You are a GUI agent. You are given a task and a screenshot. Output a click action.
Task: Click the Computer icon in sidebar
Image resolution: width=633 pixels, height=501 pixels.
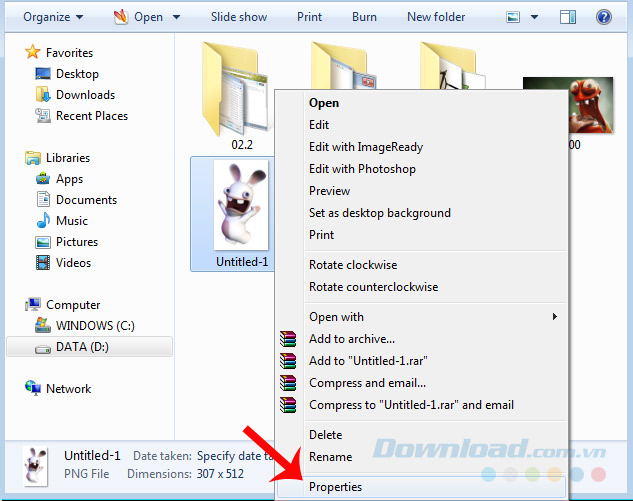click(x=33, y=304)
